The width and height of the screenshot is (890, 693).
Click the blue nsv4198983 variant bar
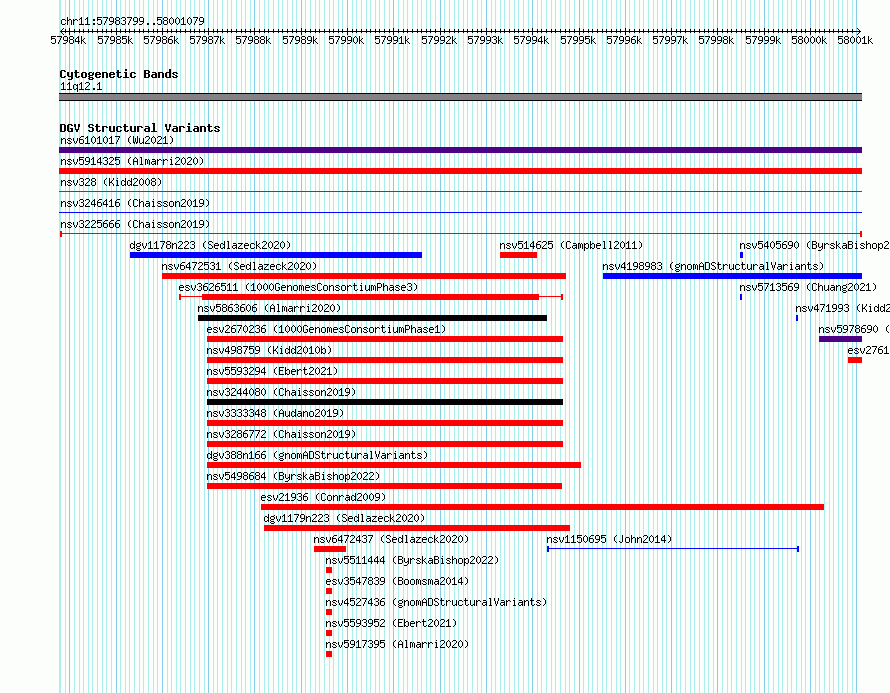click(732, 276)
